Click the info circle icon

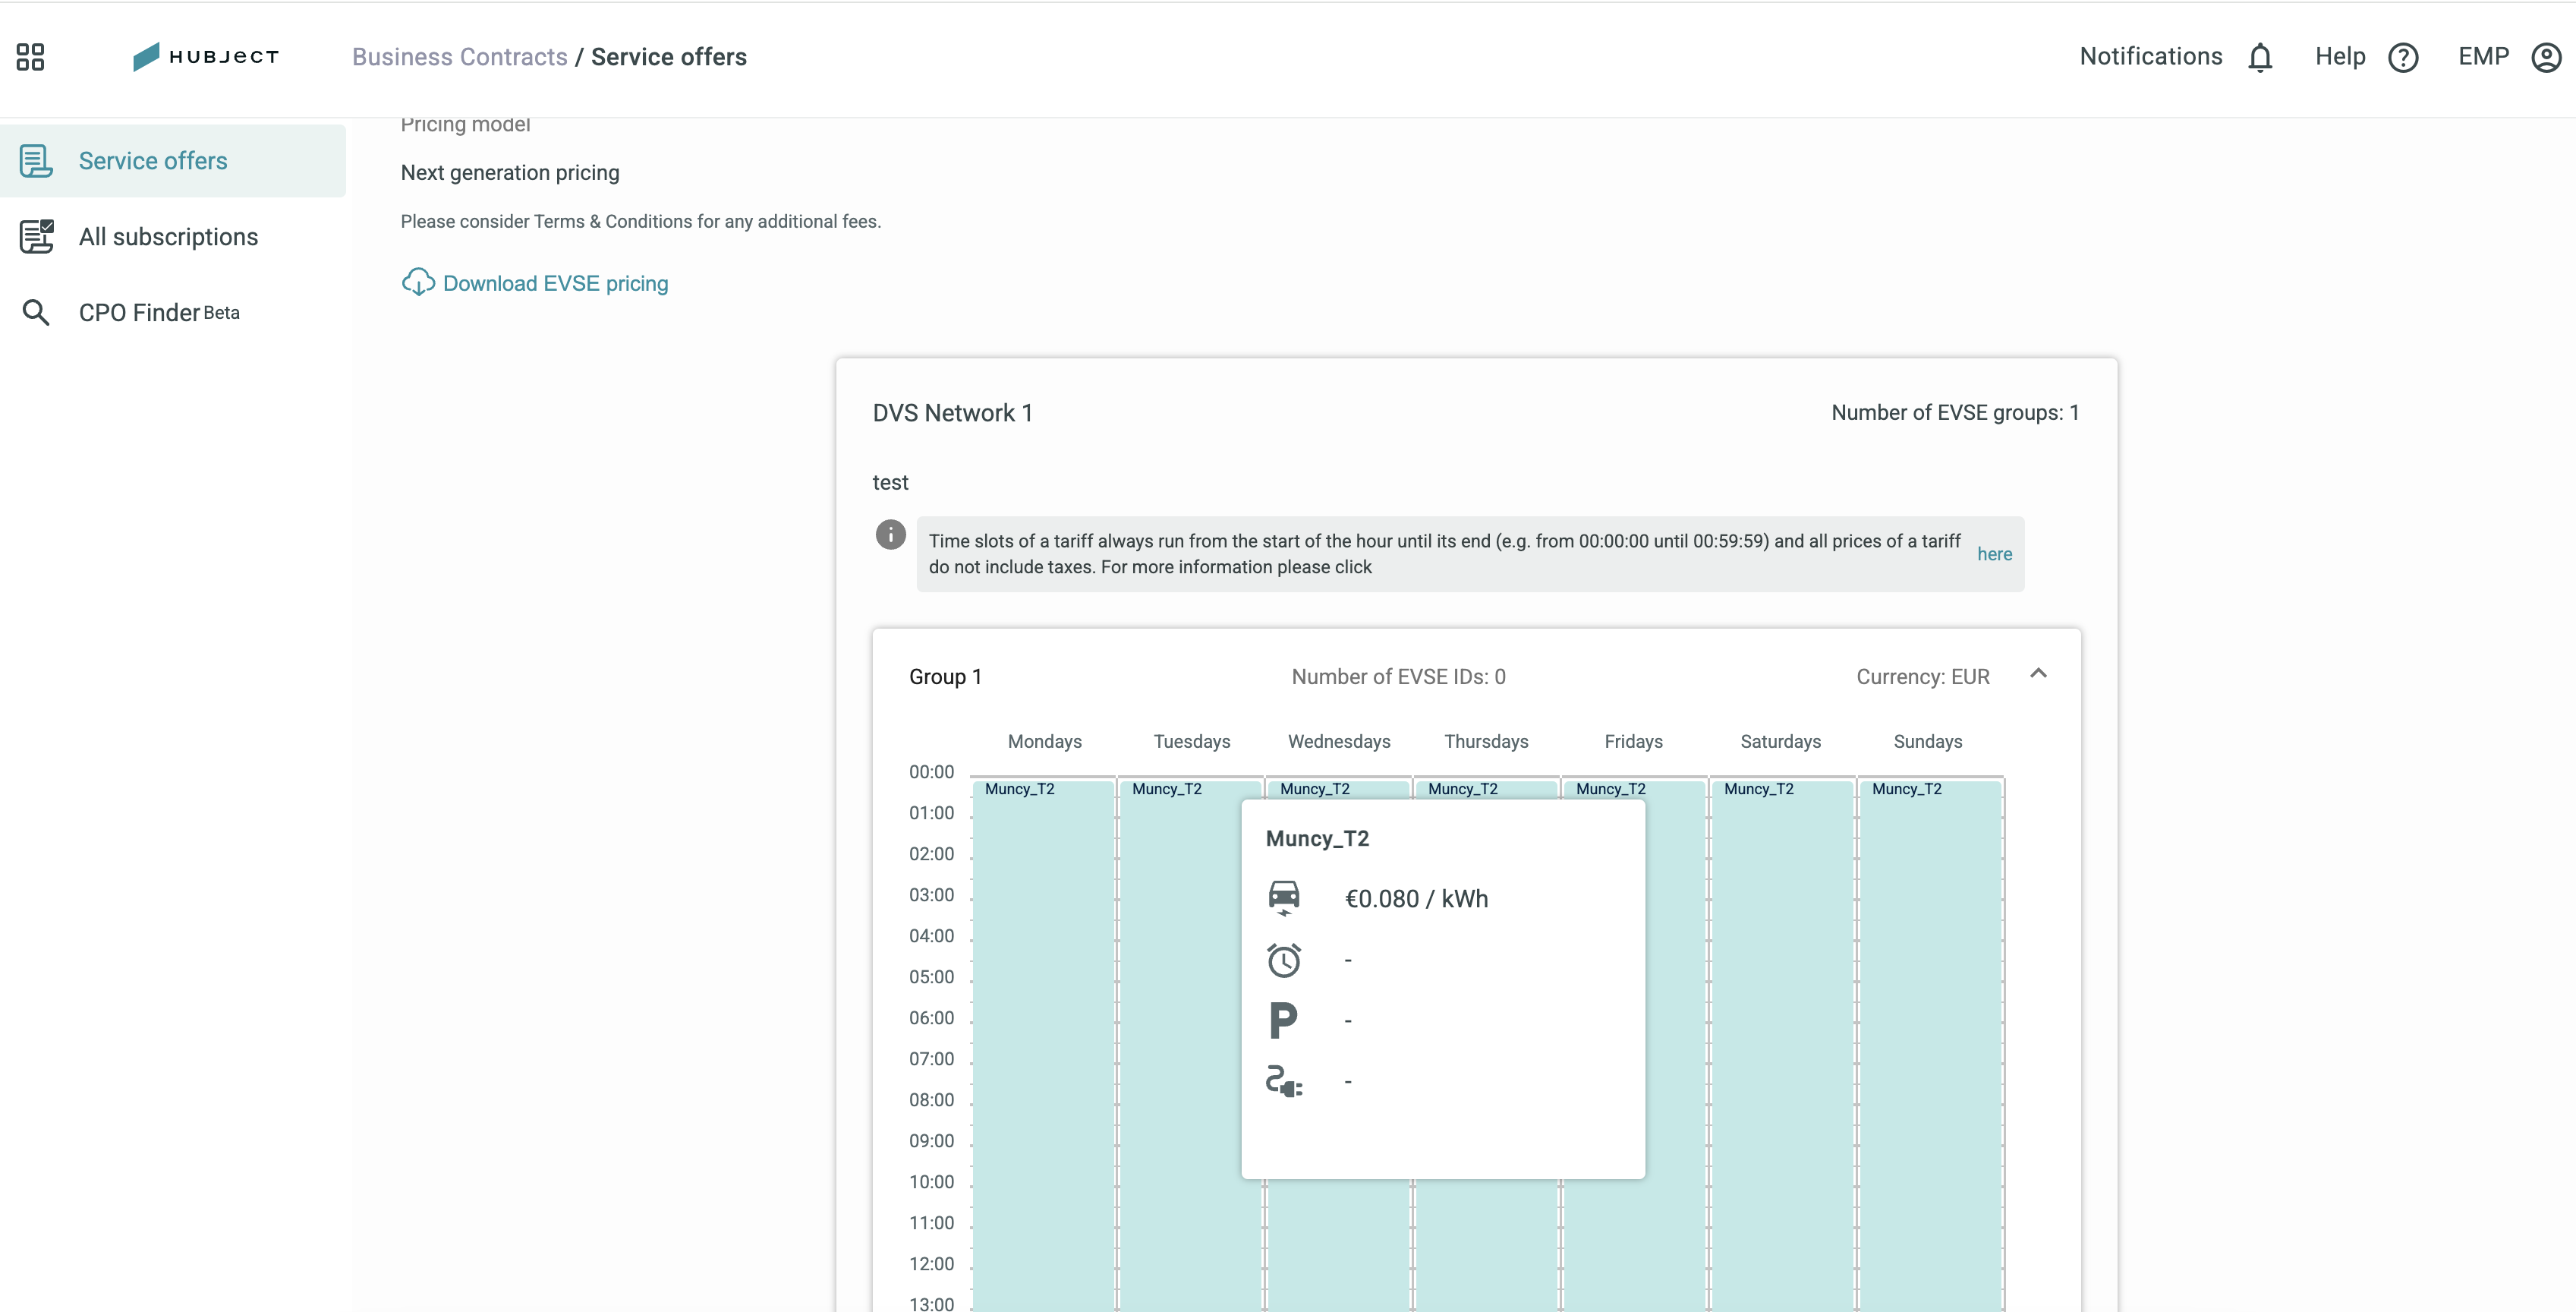[x=890, y=534]
